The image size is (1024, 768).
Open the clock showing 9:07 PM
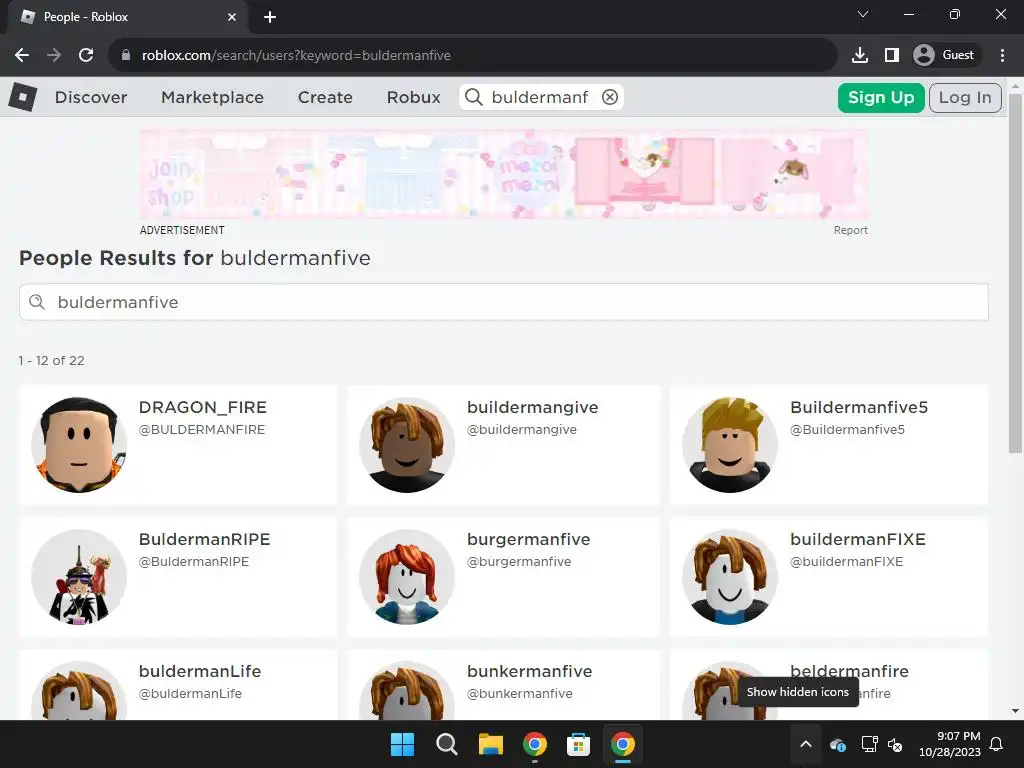(x=950, y=744)
